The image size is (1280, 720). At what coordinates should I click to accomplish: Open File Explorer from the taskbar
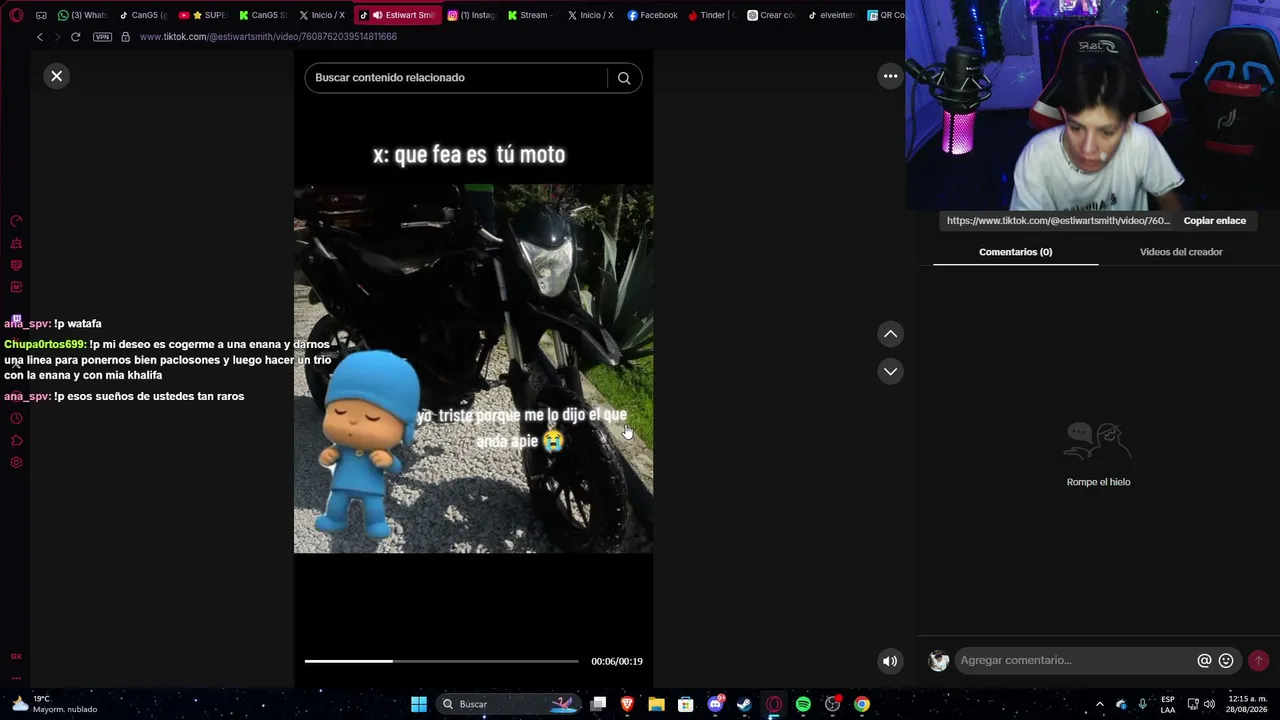pyautogui.click(x=656, y=704)
